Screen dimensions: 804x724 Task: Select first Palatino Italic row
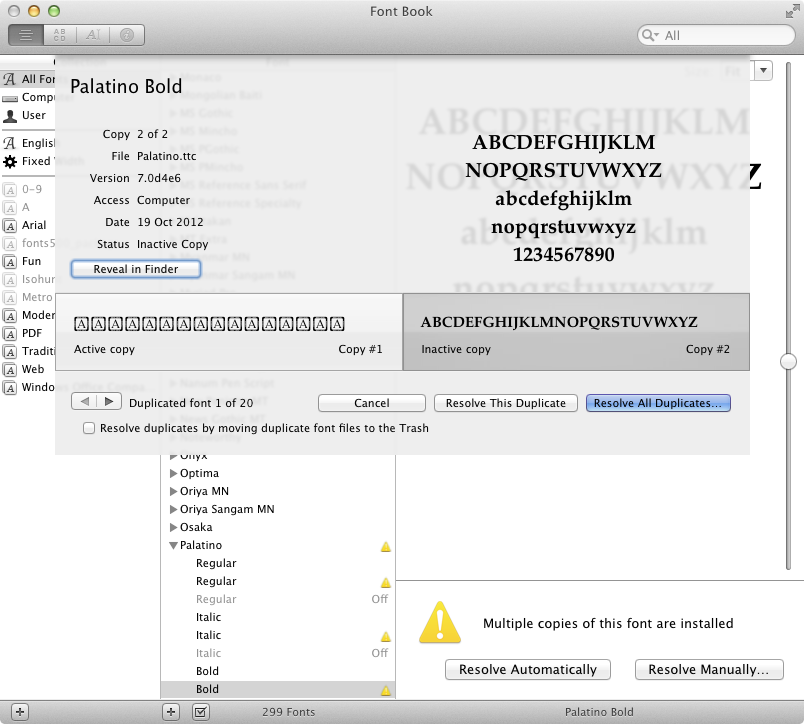(277, 617)
